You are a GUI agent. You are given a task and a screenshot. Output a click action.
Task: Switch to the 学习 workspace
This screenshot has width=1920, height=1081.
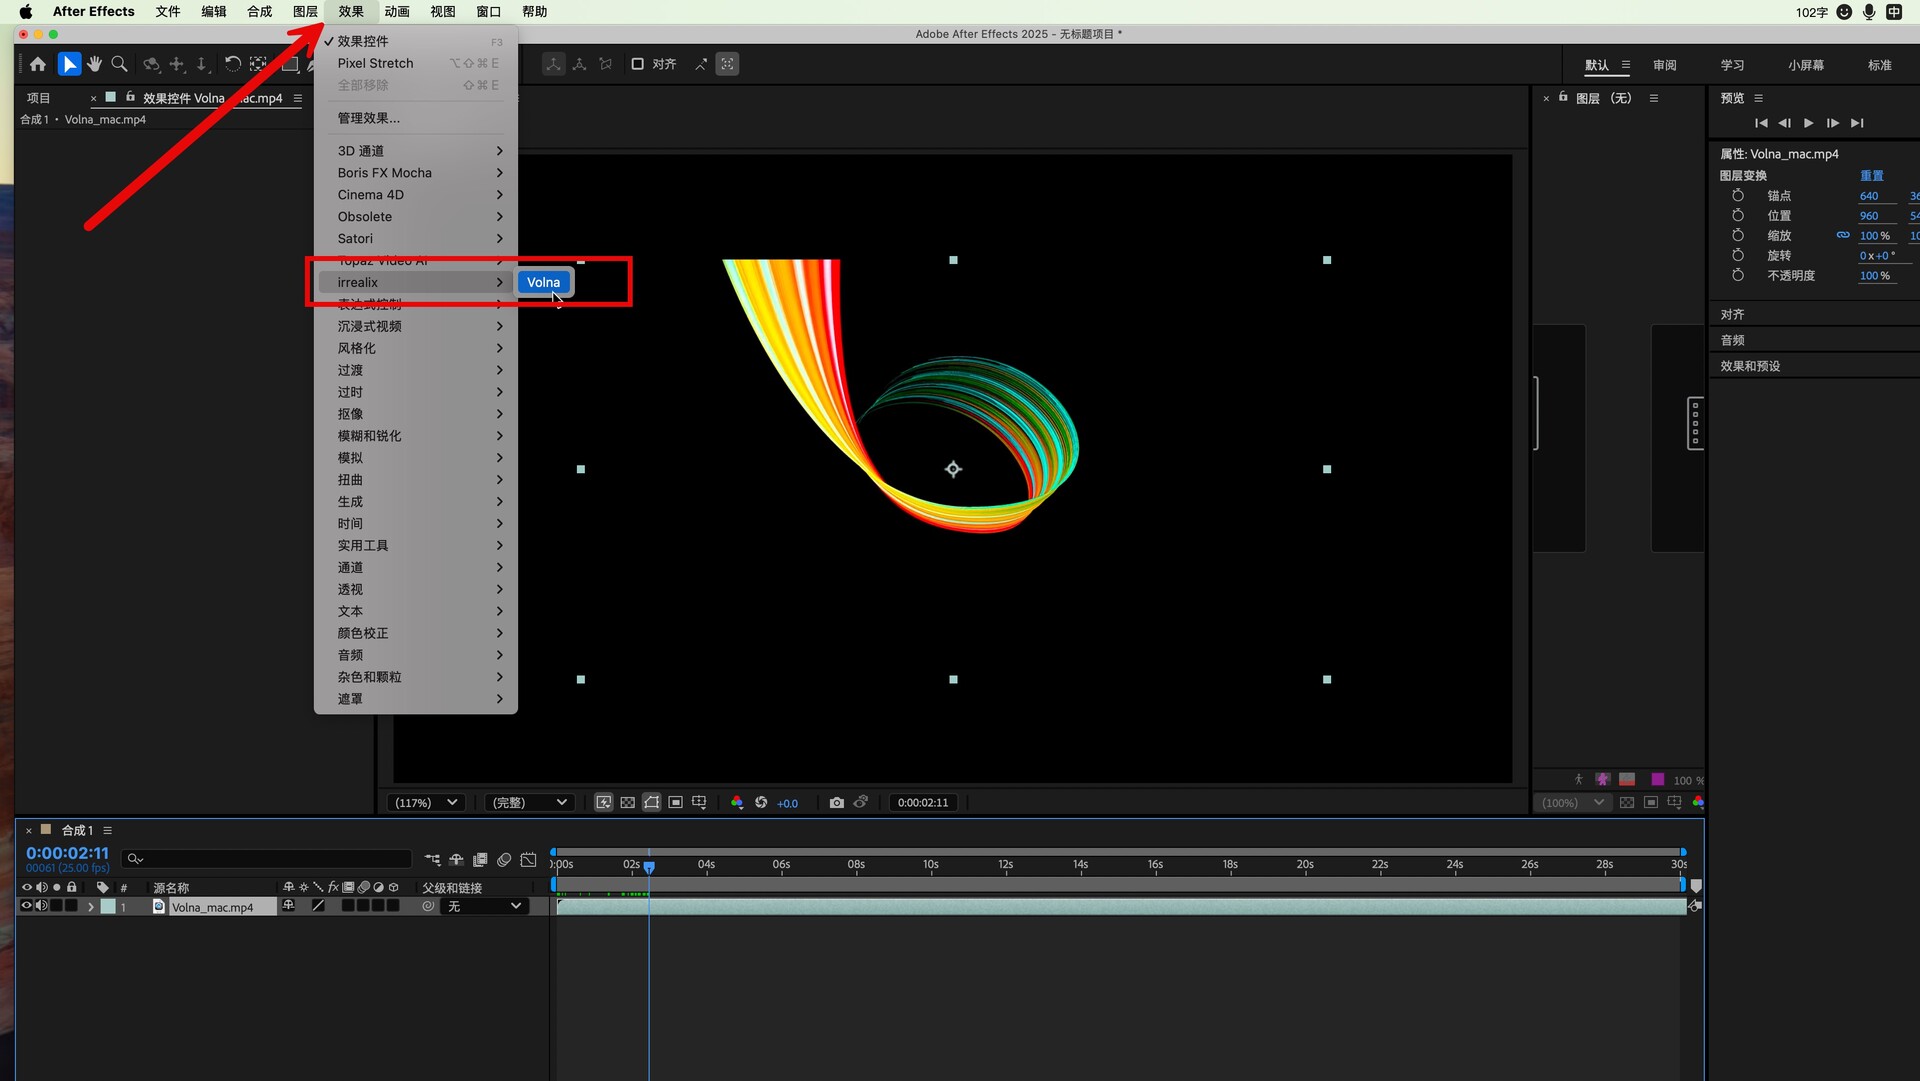[x=1732, y=65]
